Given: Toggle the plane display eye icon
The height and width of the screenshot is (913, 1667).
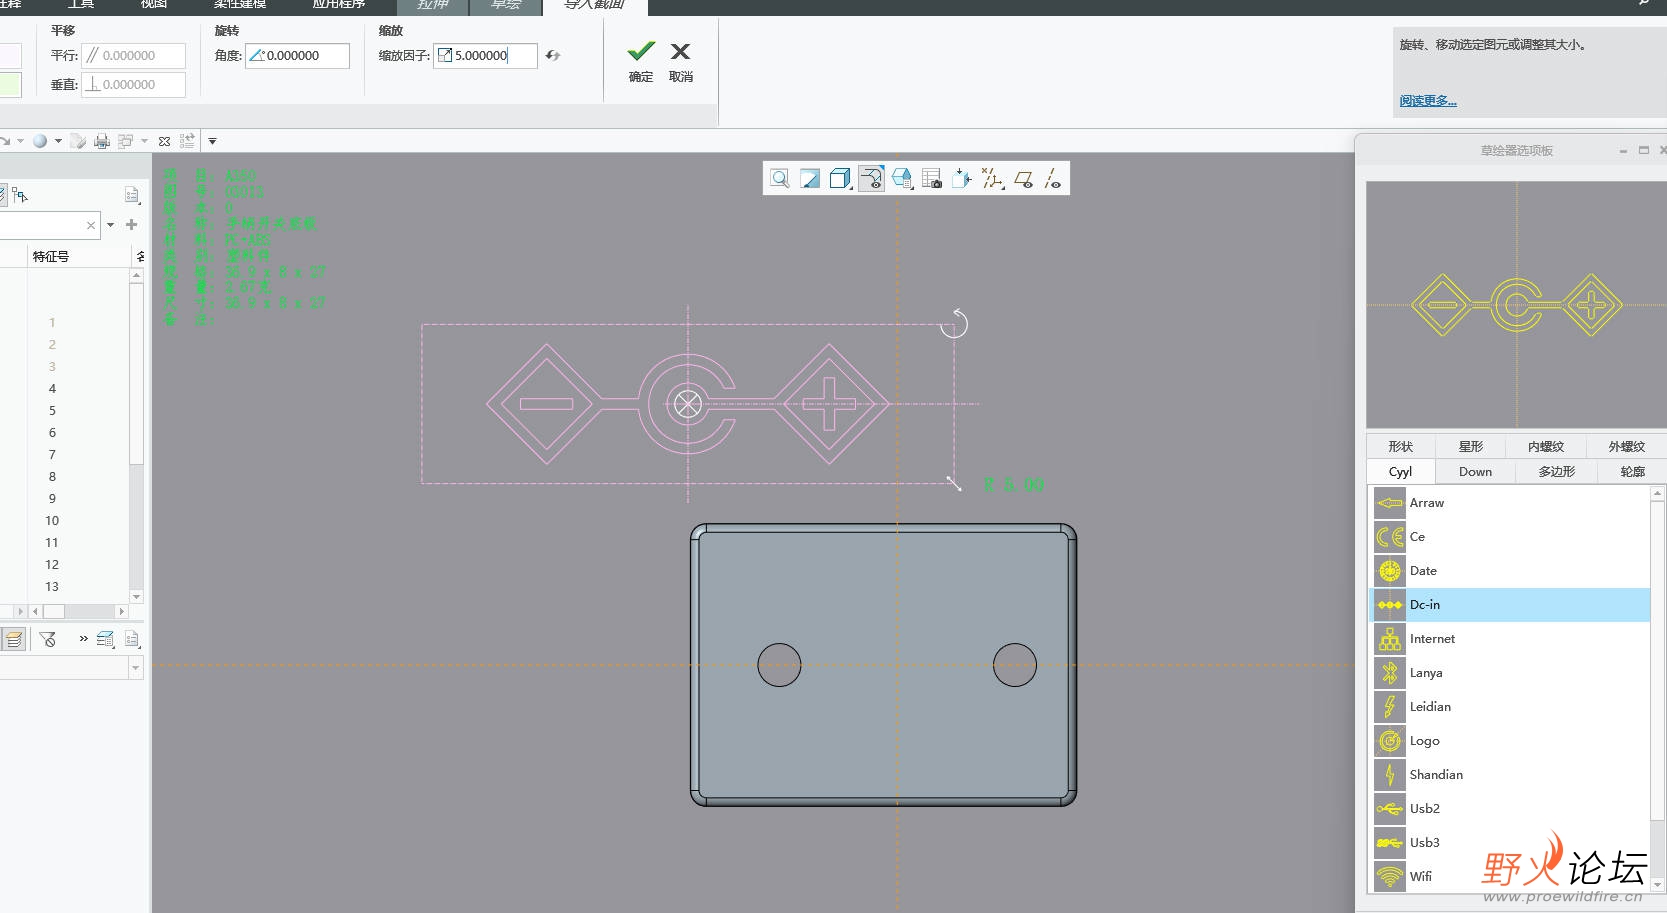Looking at the screenshot, I should click(x=1023, y=179).
